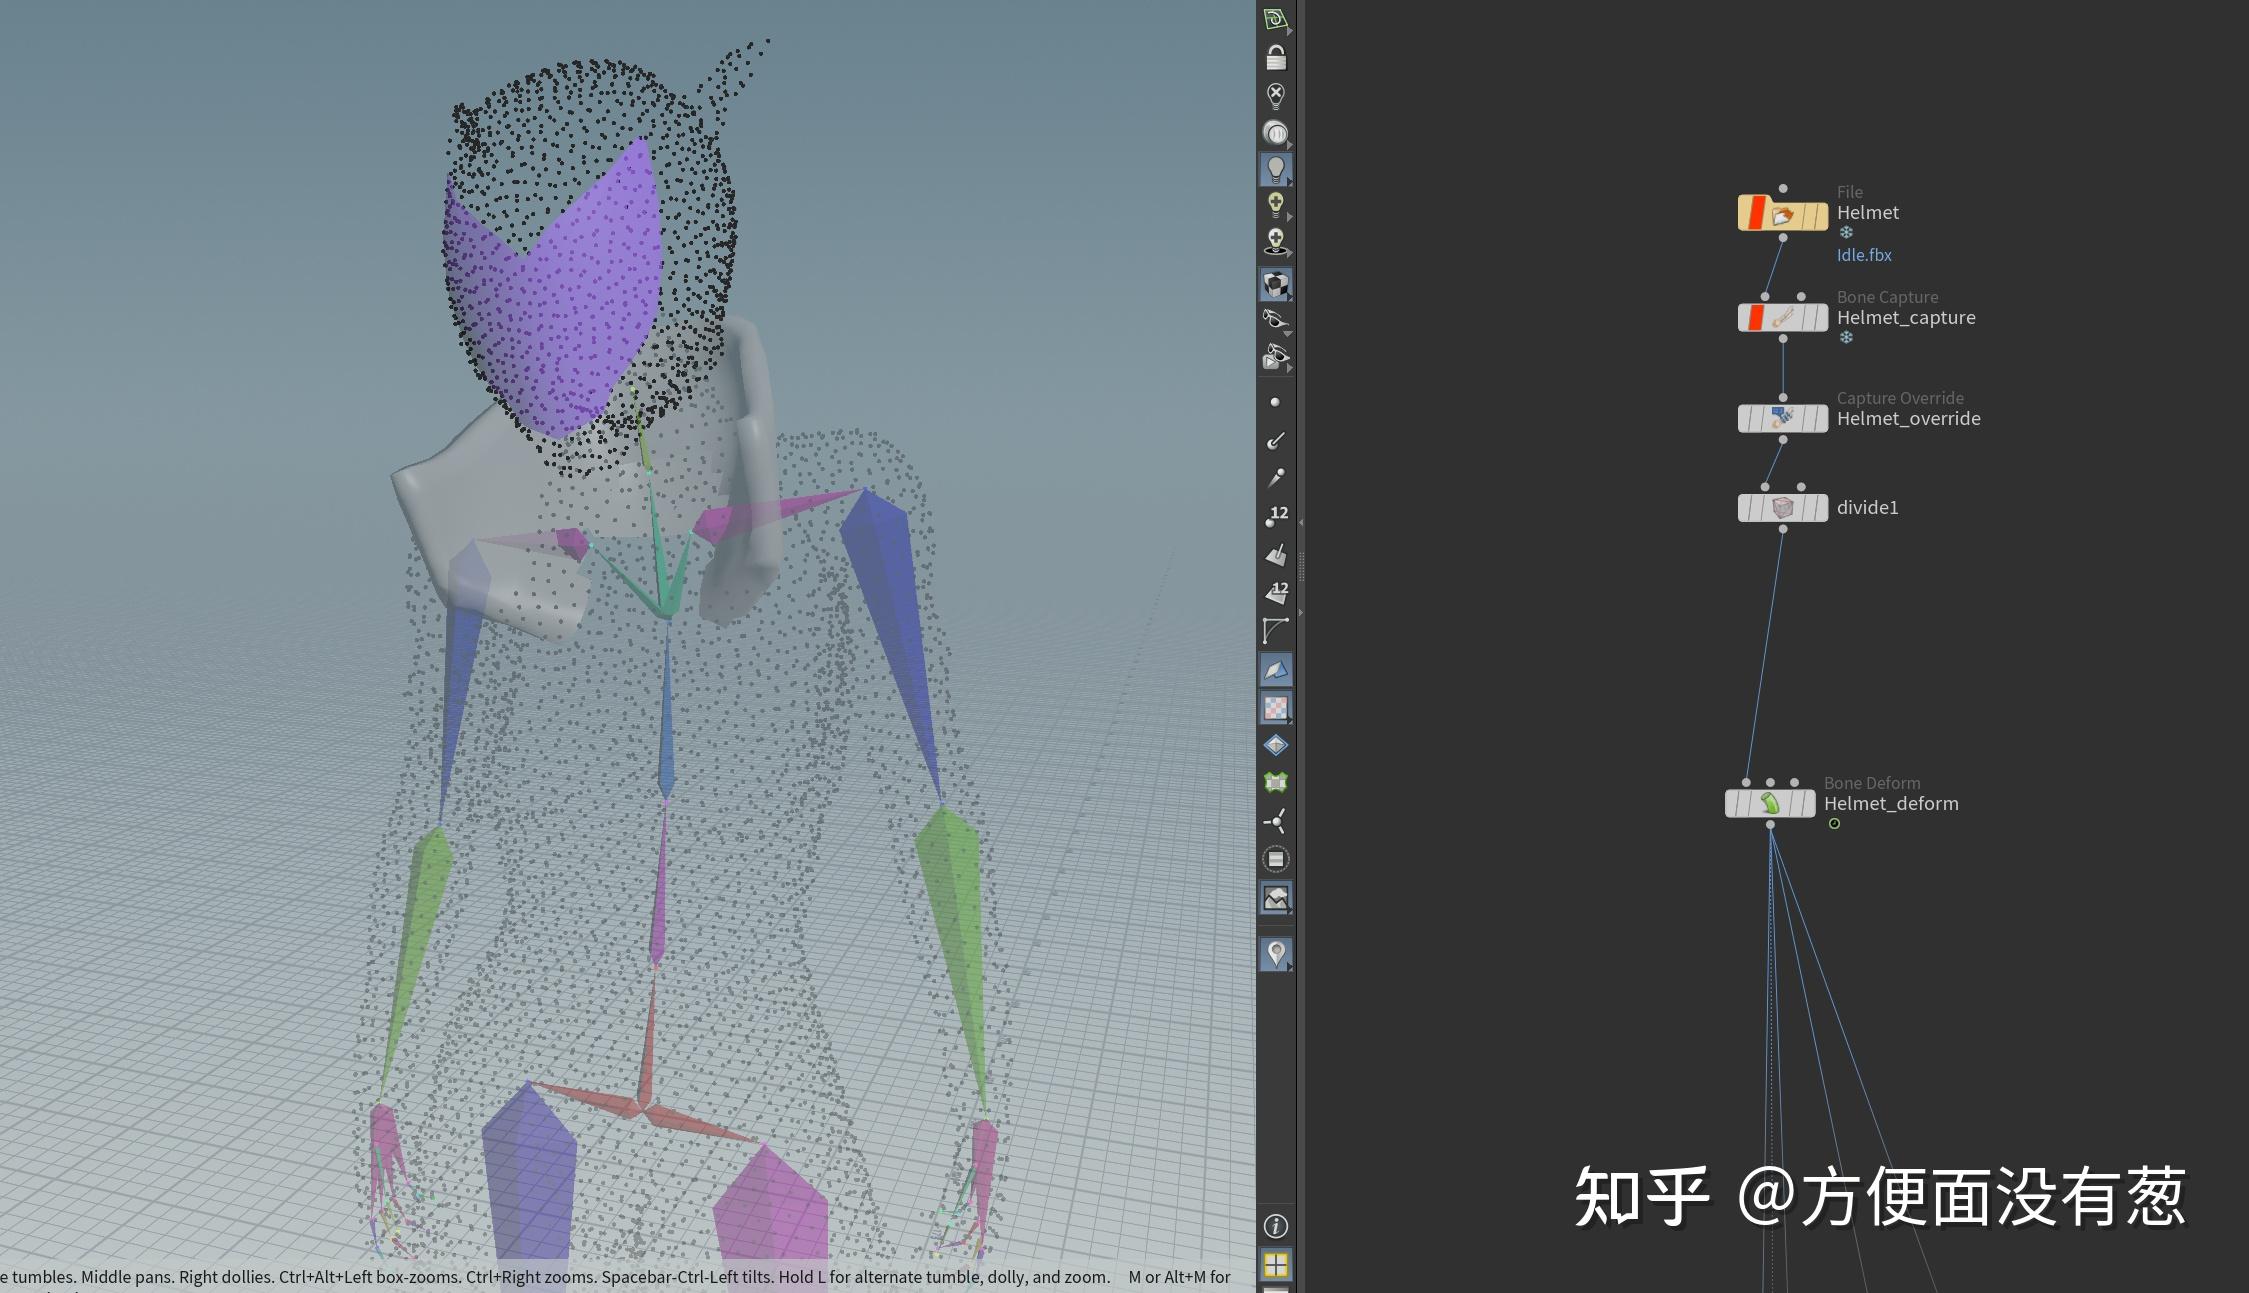Click 'Bone Capture' type label

coord(1887,297)
